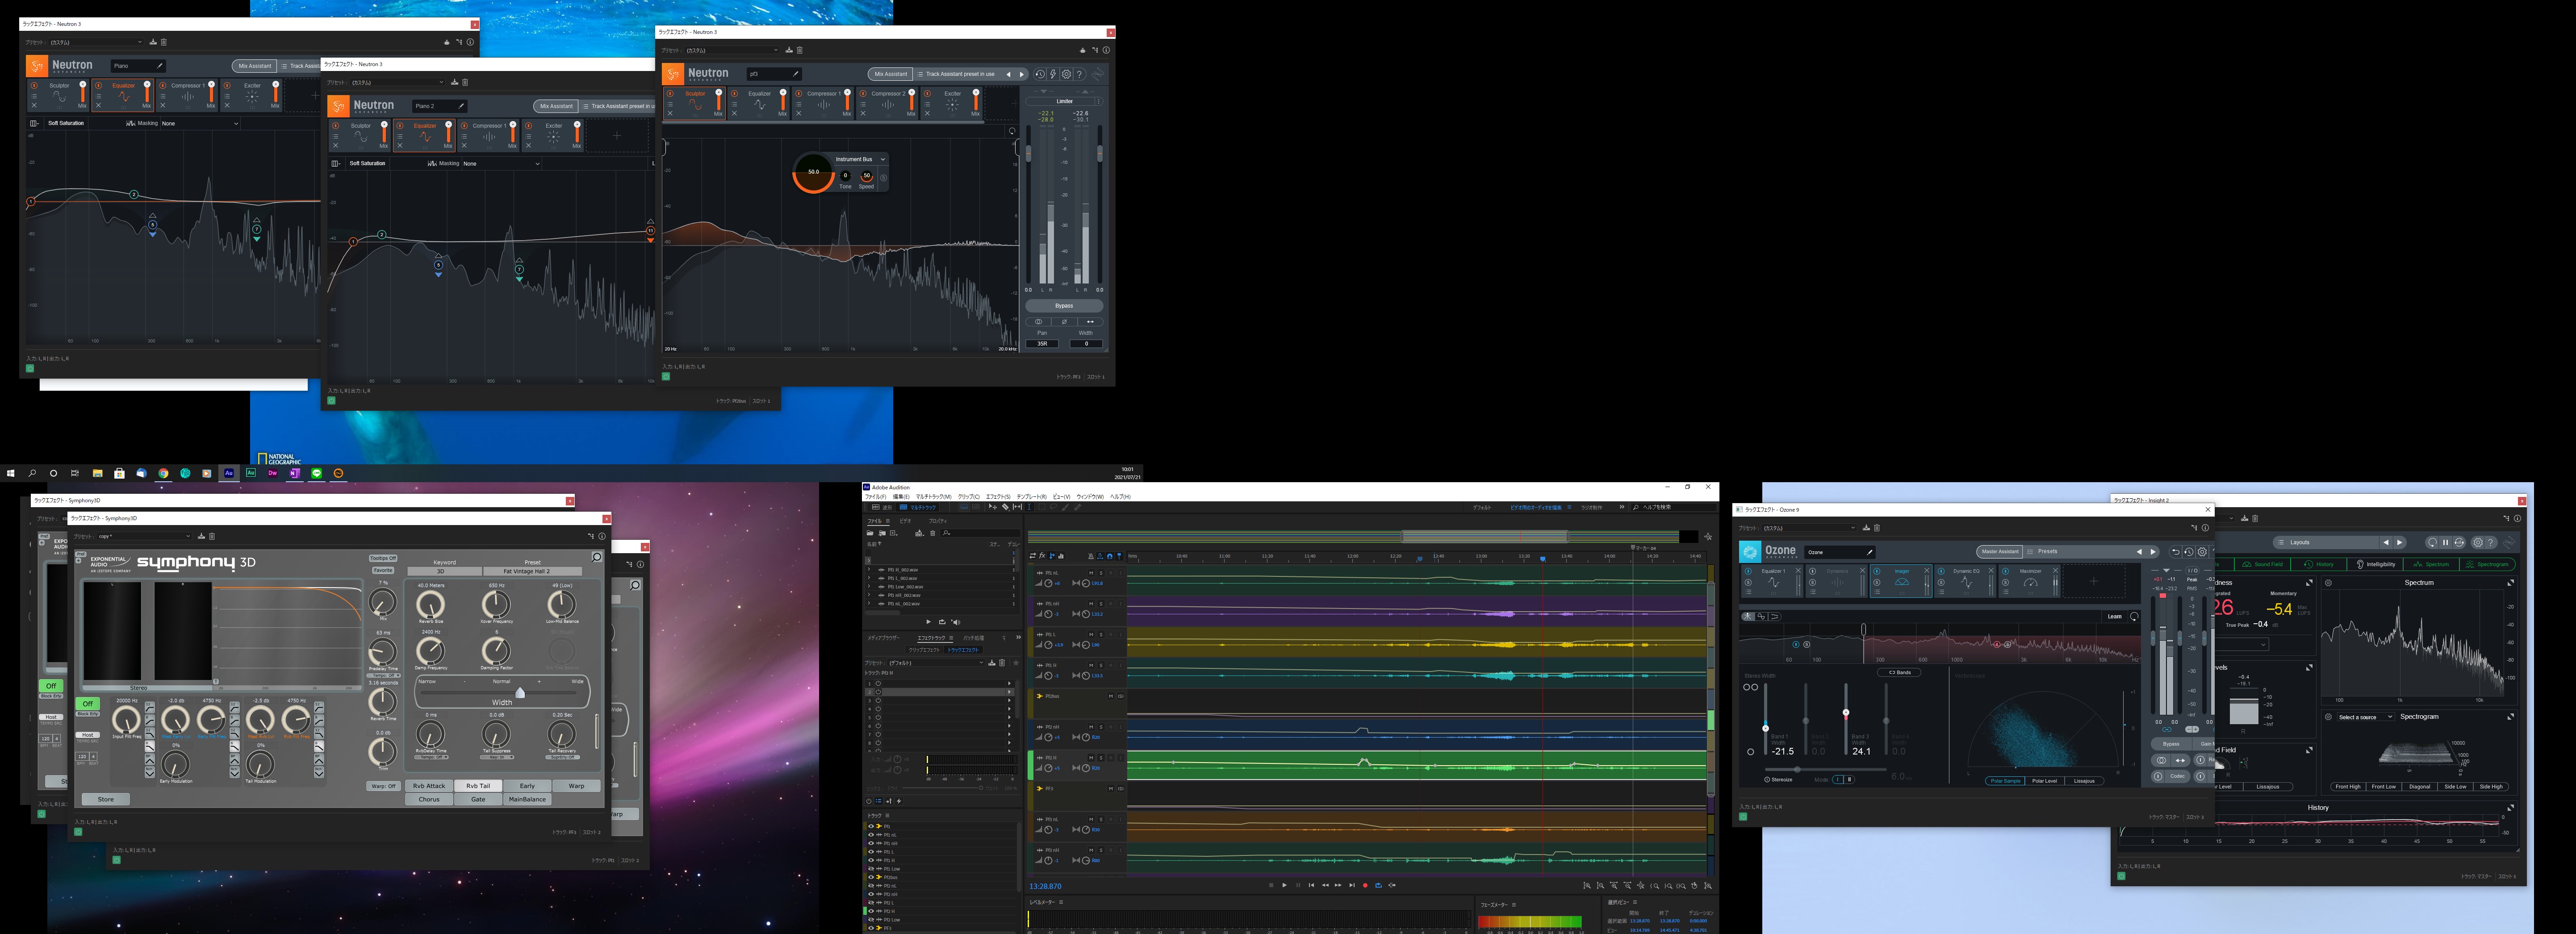
Task: Select the Move tool in Audition toolbar
Action: pos(992,507)
